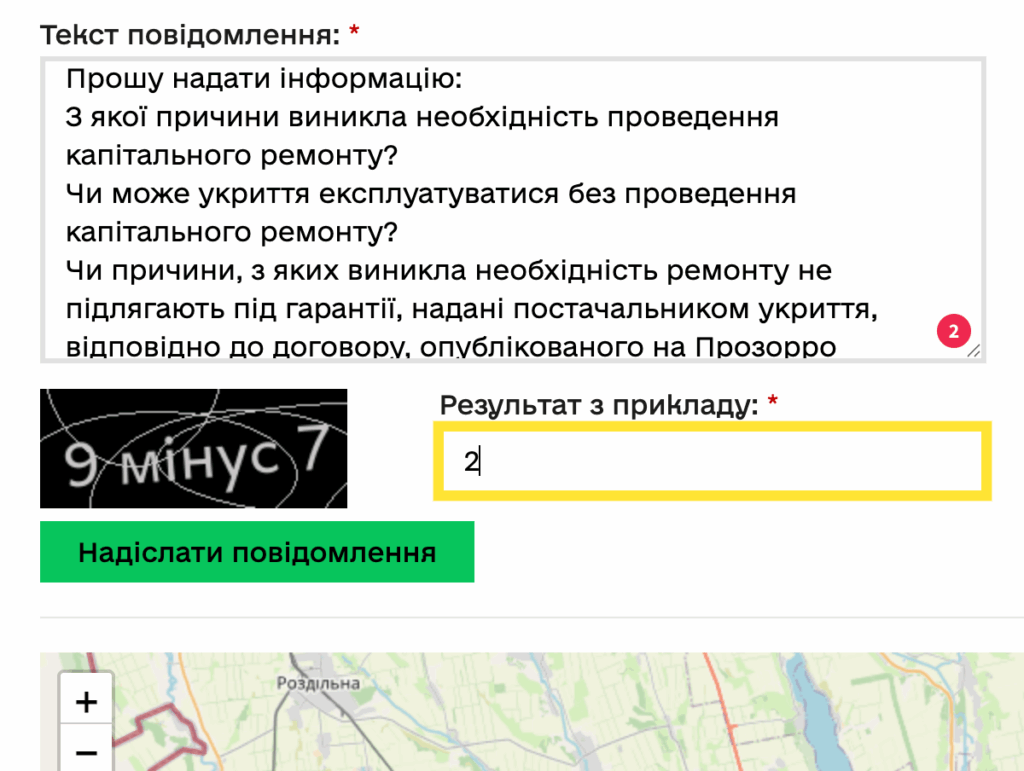Click the red badge with number 2
Image resolution: width=1024 pixels, height=771 pixels.
pyautogui.click(x=953, y=331)
